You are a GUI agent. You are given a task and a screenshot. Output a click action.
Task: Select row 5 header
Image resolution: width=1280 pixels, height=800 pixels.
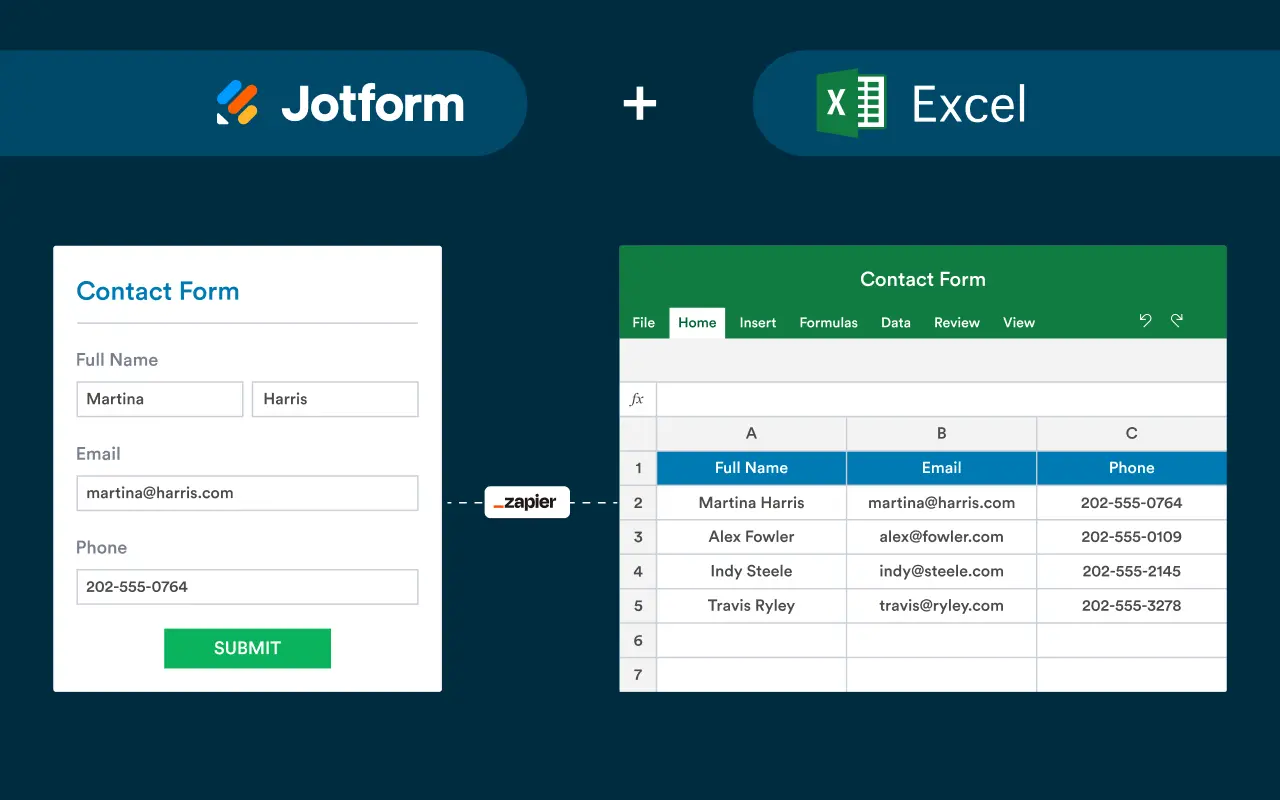click(638, 606)
